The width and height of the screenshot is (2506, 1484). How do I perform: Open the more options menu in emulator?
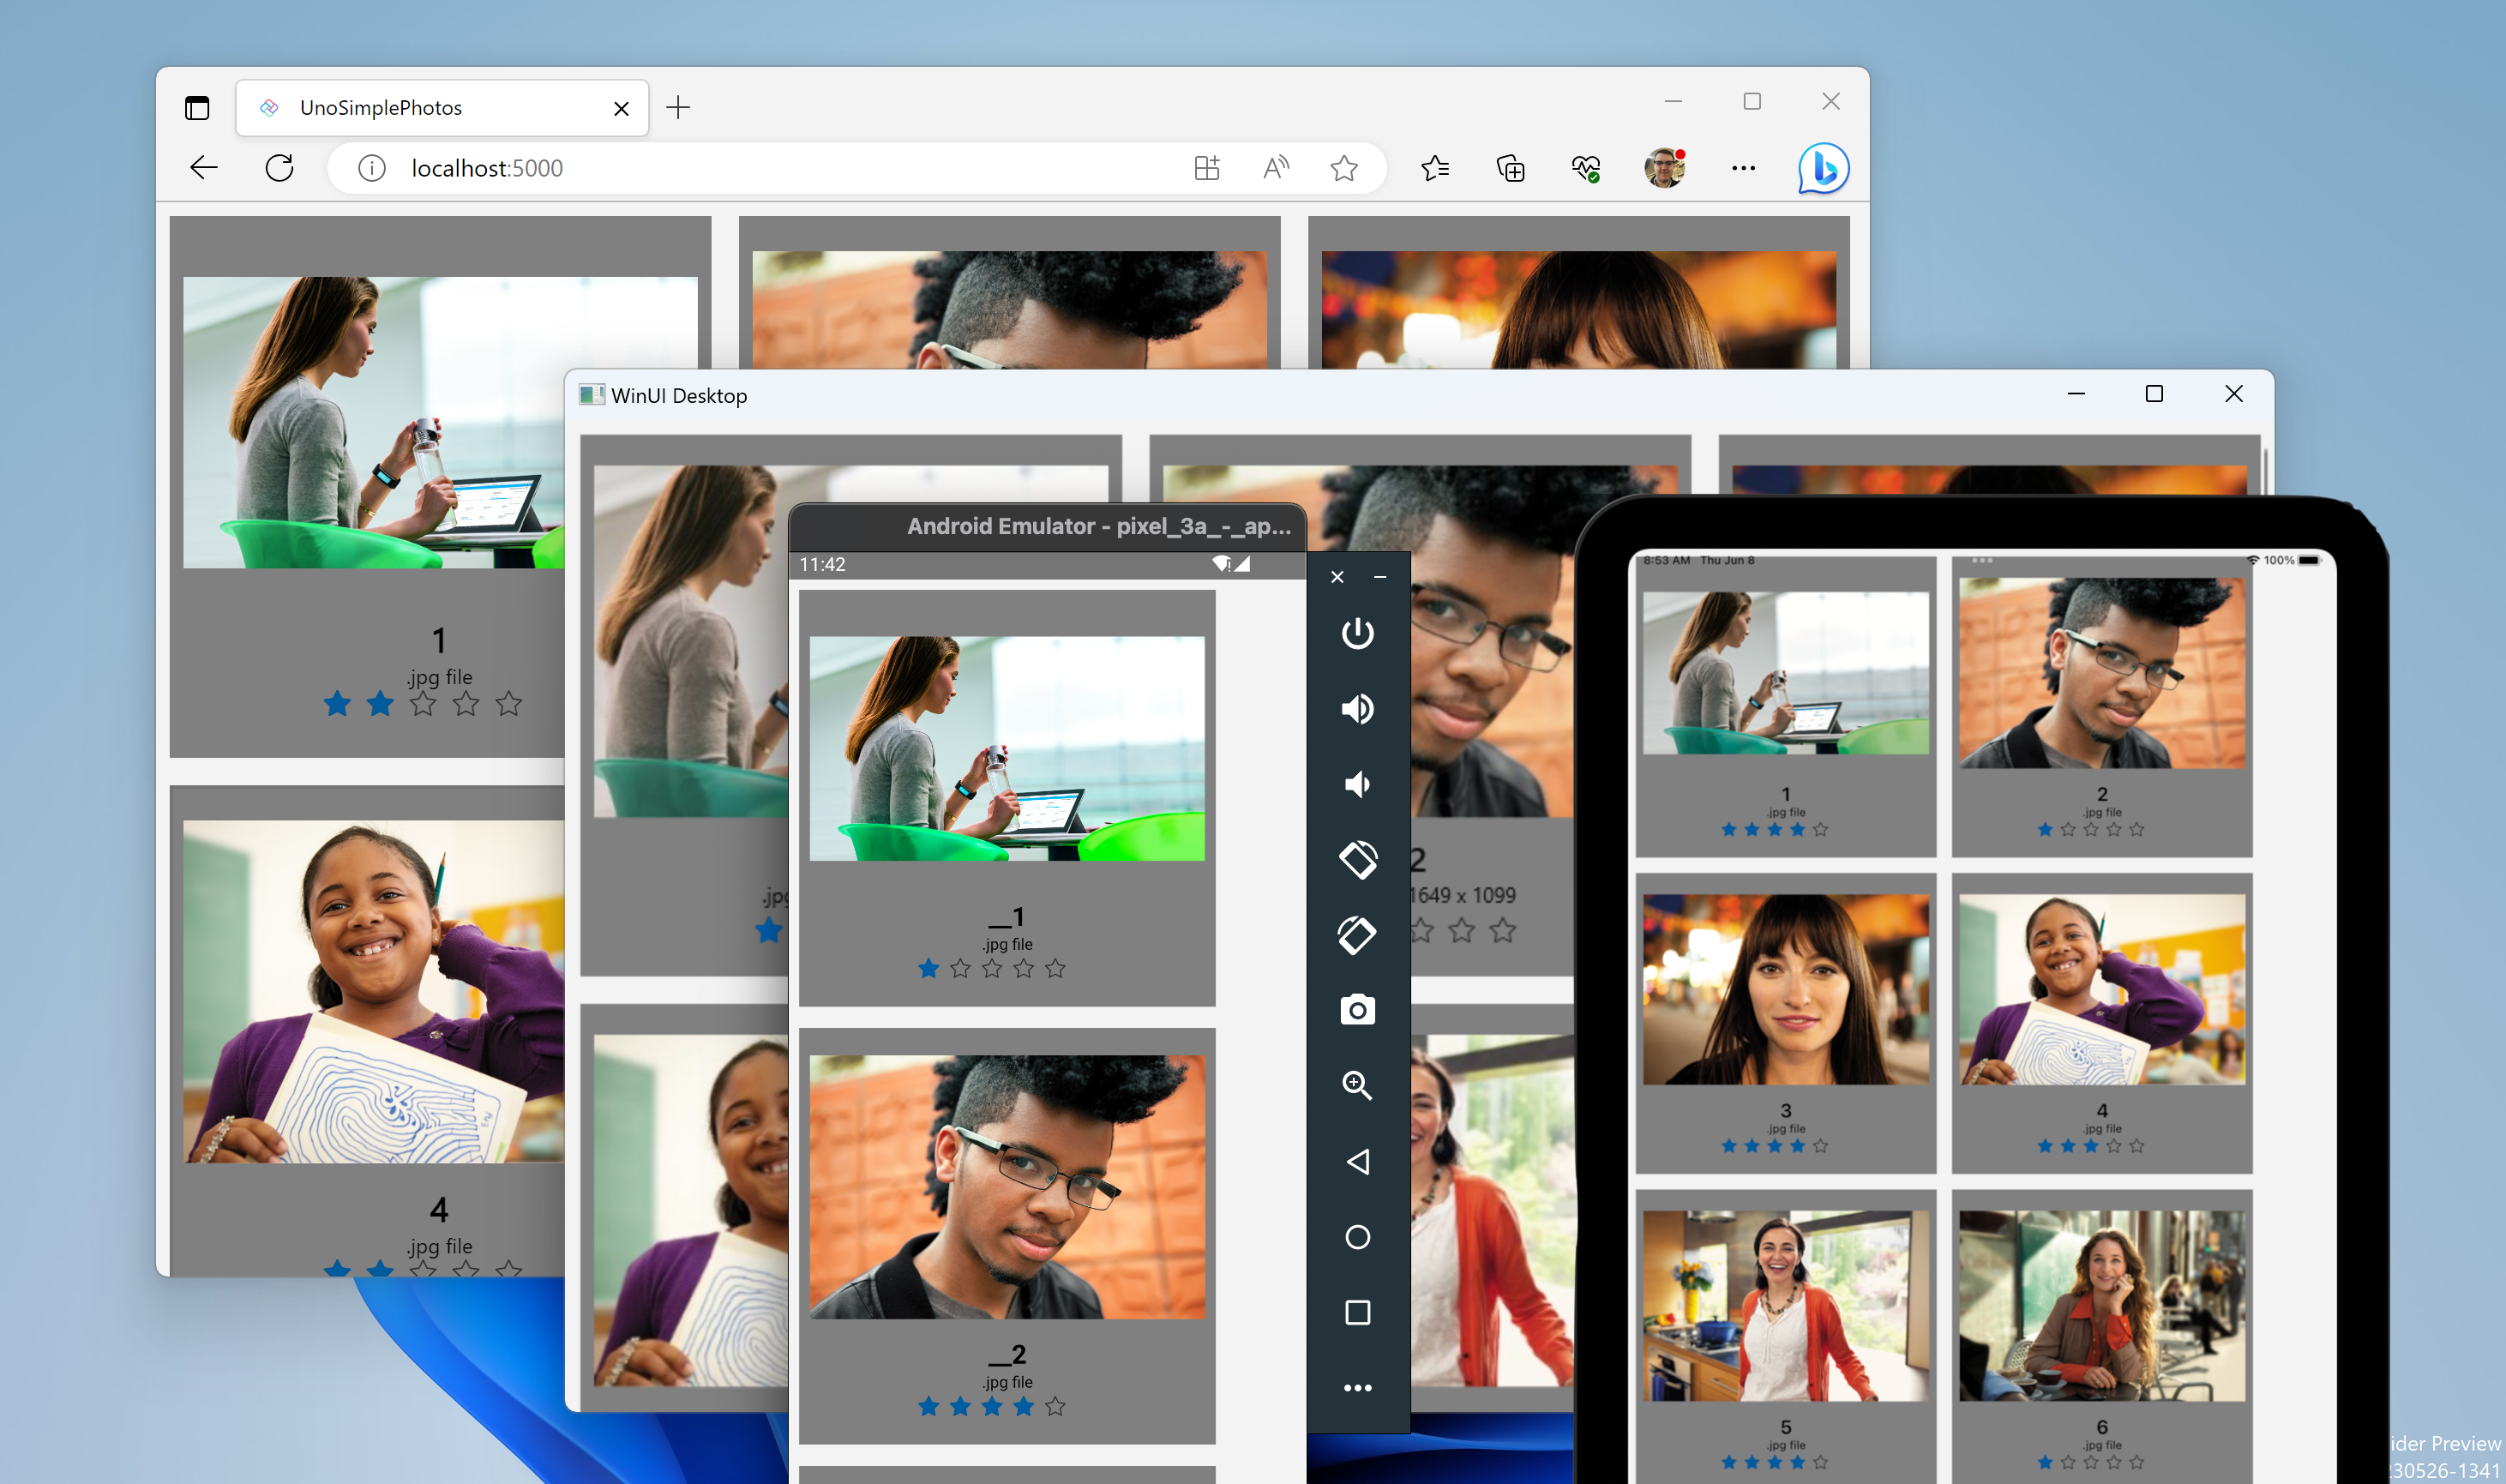tap(1358, 1389)
